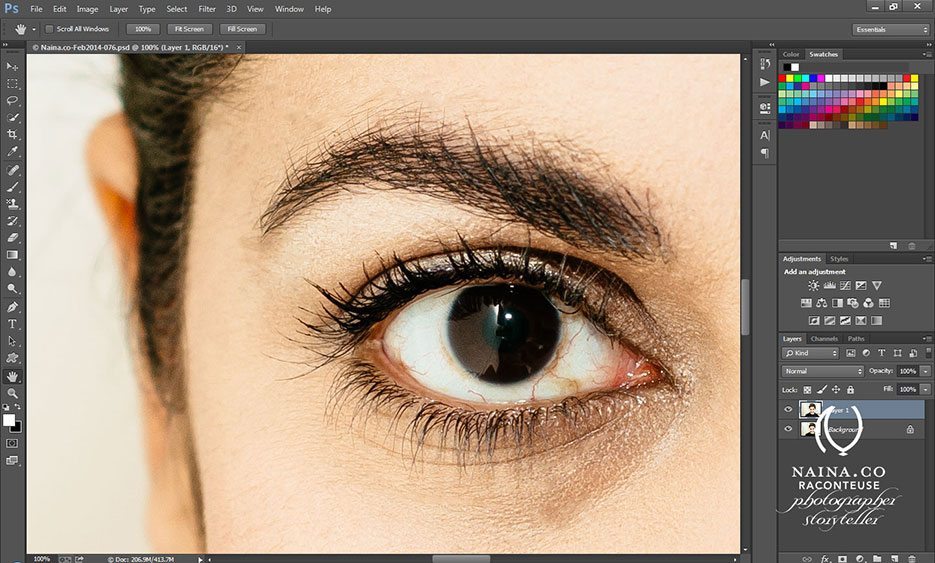
Task: Open the Normal blend mode dropdown
Action: pyautogui.click(x=822, y=371)
